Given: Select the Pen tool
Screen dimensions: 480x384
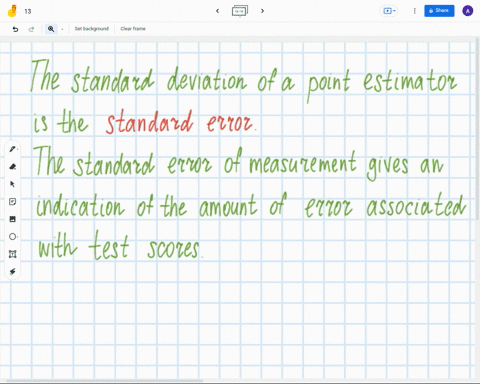Looking at the screenshot, I should click(x=13, y=149).
